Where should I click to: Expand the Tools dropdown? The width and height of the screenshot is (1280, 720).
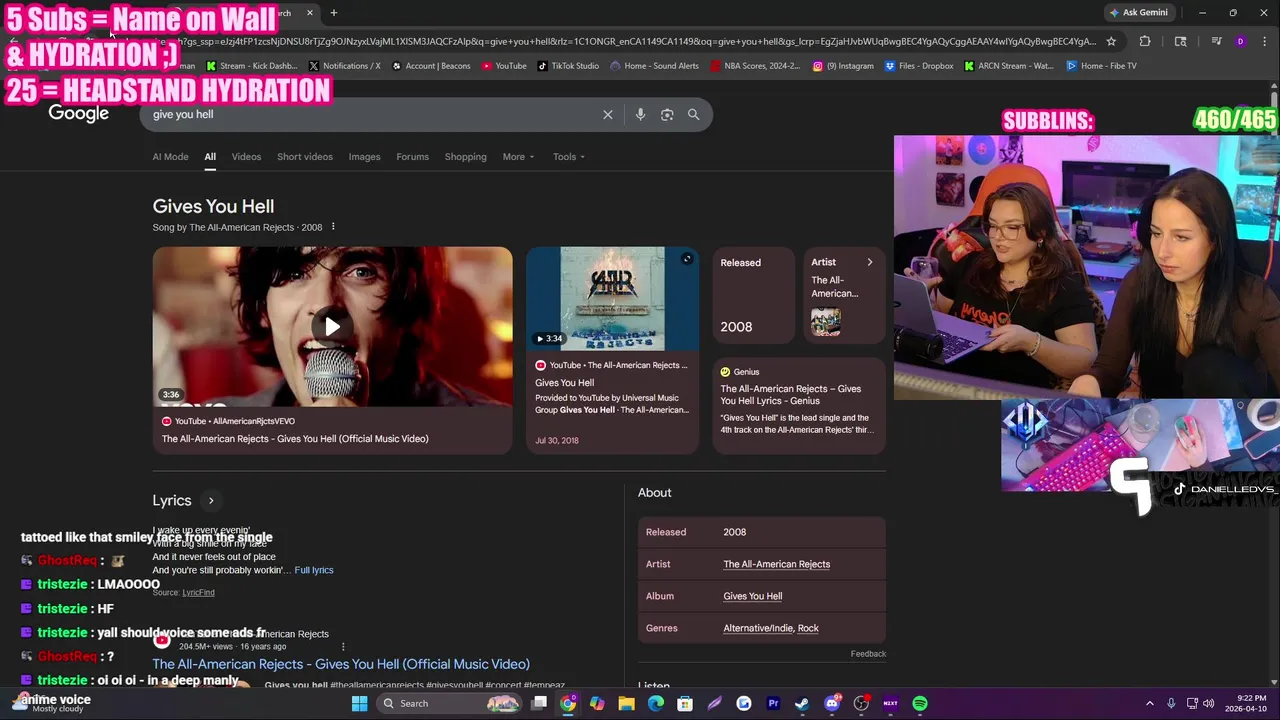pos(569,157)
